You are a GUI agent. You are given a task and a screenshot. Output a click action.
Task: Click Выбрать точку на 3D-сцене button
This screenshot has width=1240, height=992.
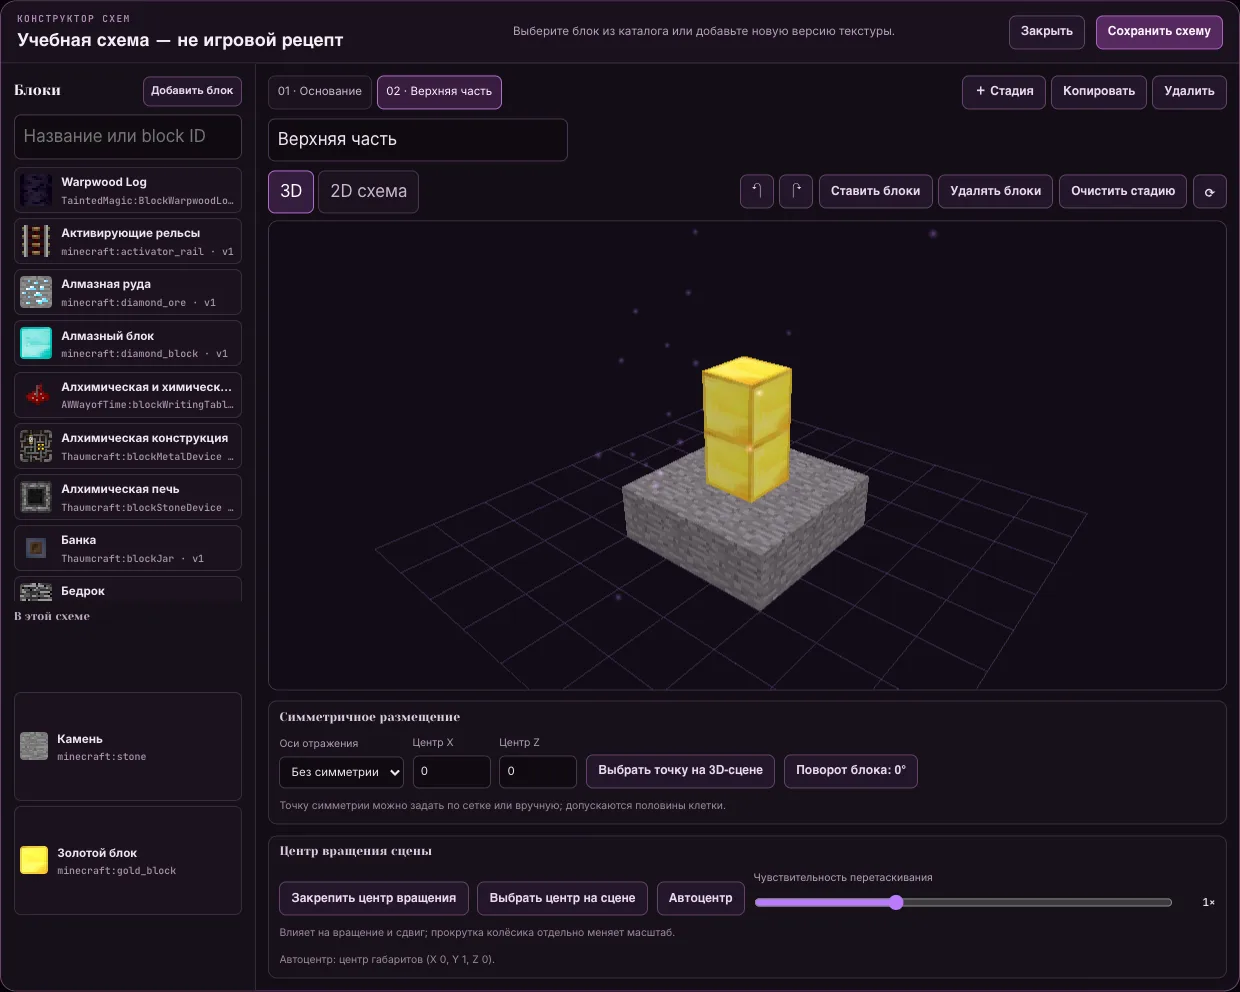tap(680, 771)
